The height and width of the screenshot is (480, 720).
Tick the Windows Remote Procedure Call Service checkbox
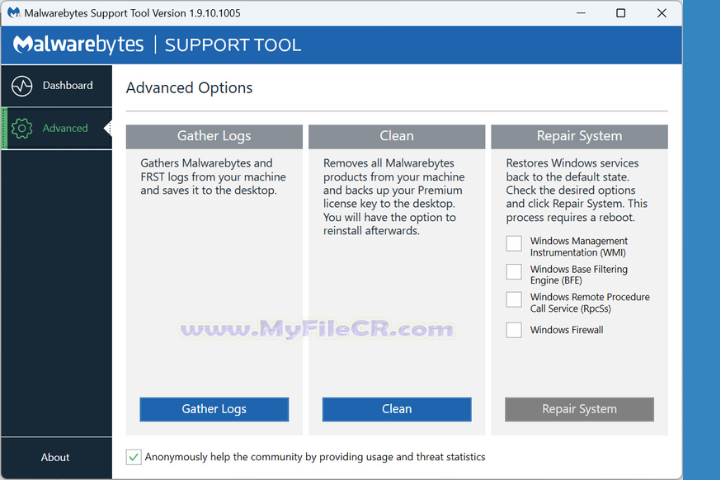514,299
